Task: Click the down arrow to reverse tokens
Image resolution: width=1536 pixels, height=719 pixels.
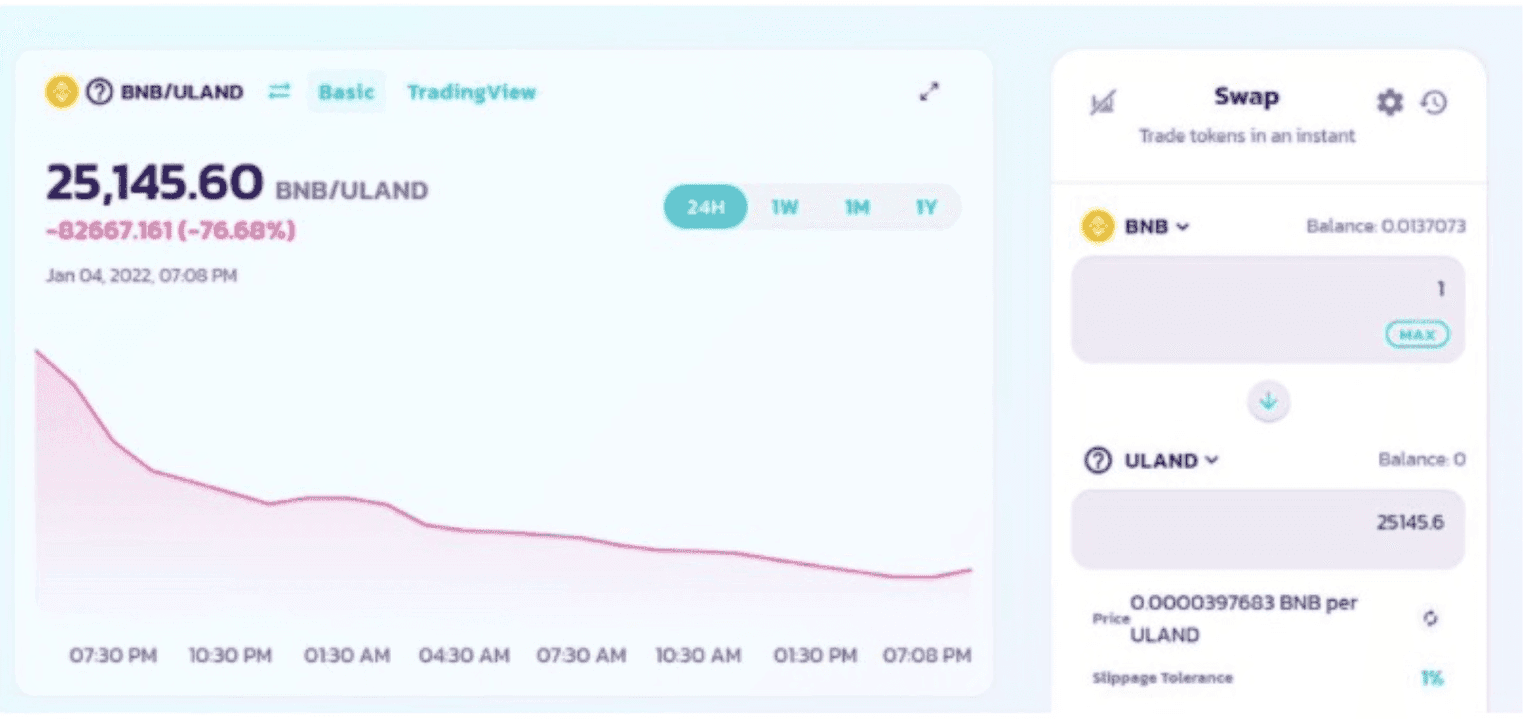Action: tap(1268, 401)
